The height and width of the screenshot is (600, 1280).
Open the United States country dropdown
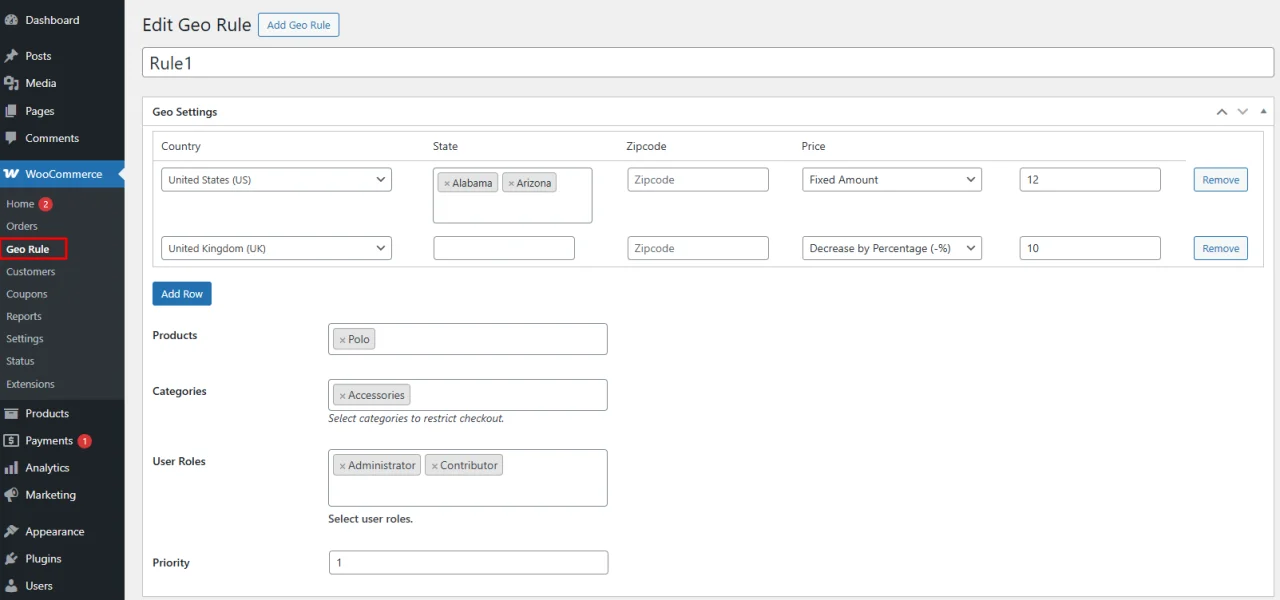pyautogui.click(x=276, y=180)
